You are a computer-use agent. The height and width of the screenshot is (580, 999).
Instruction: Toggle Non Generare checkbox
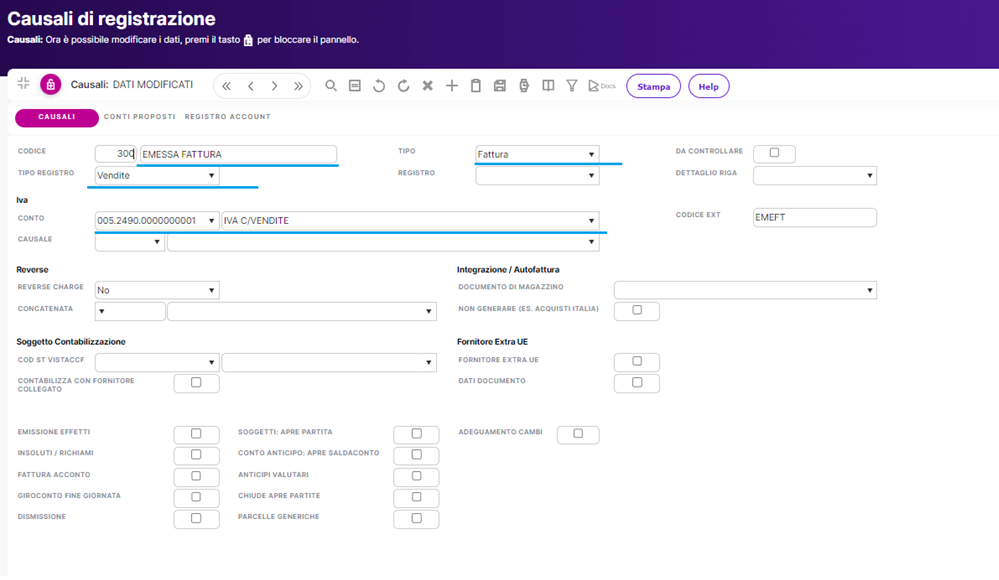[x=637, y=310]
